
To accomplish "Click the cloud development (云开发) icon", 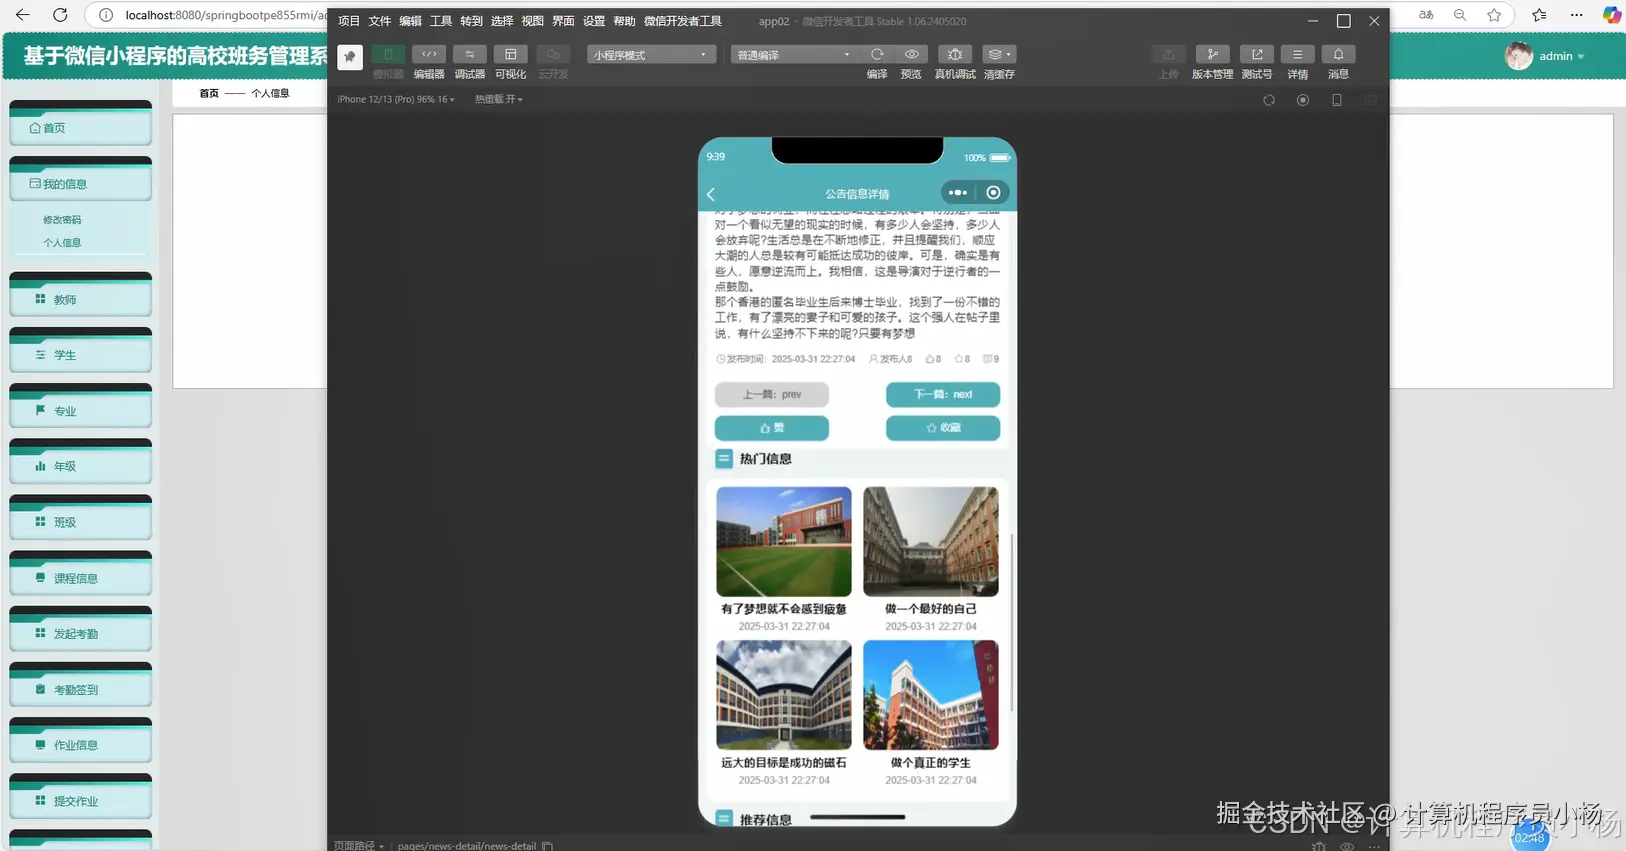I will 553,54.
